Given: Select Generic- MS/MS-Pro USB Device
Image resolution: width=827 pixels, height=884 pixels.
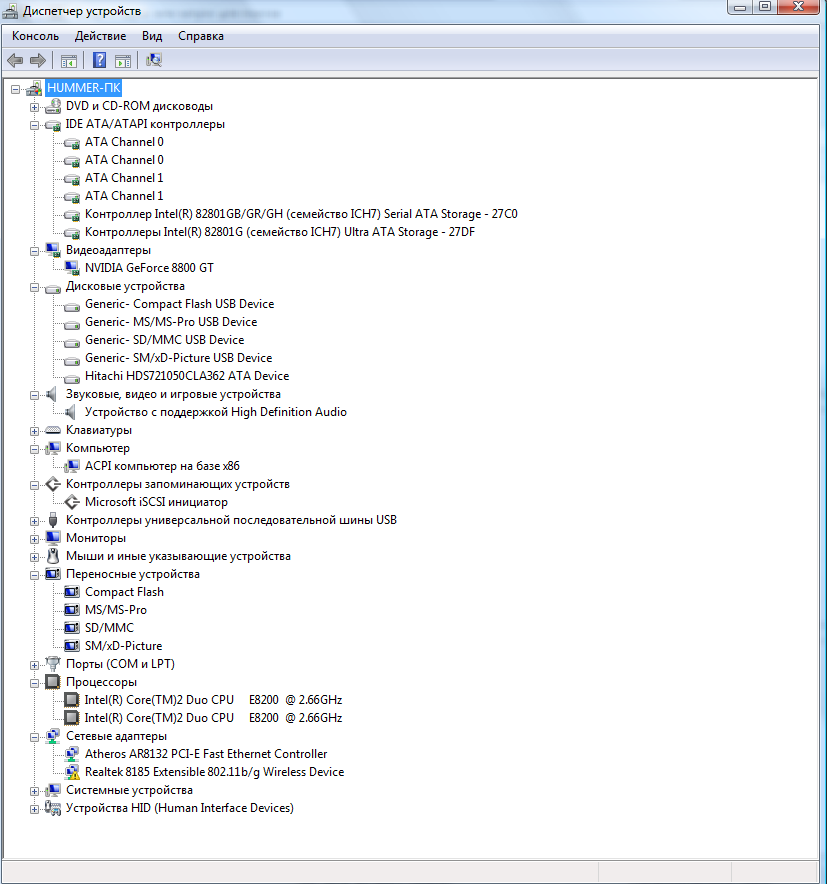Looking at the screenshot, I should tap(171, 322).
